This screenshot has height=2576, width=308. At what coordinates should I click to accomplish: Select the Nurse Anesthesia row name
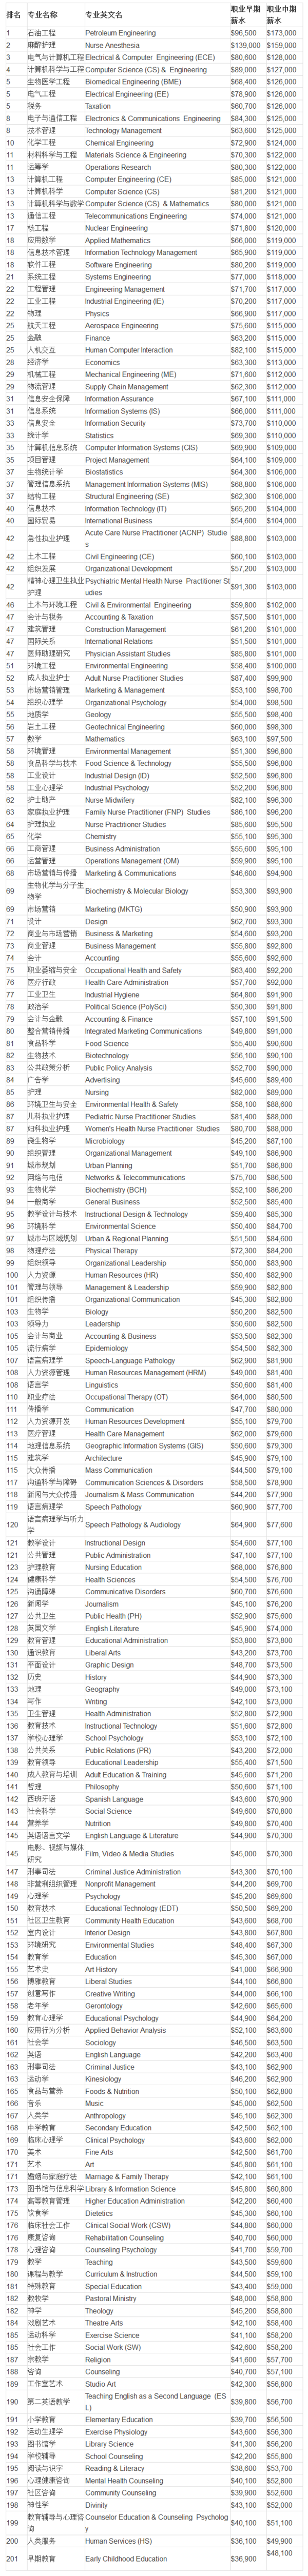[x=112, y=45]
